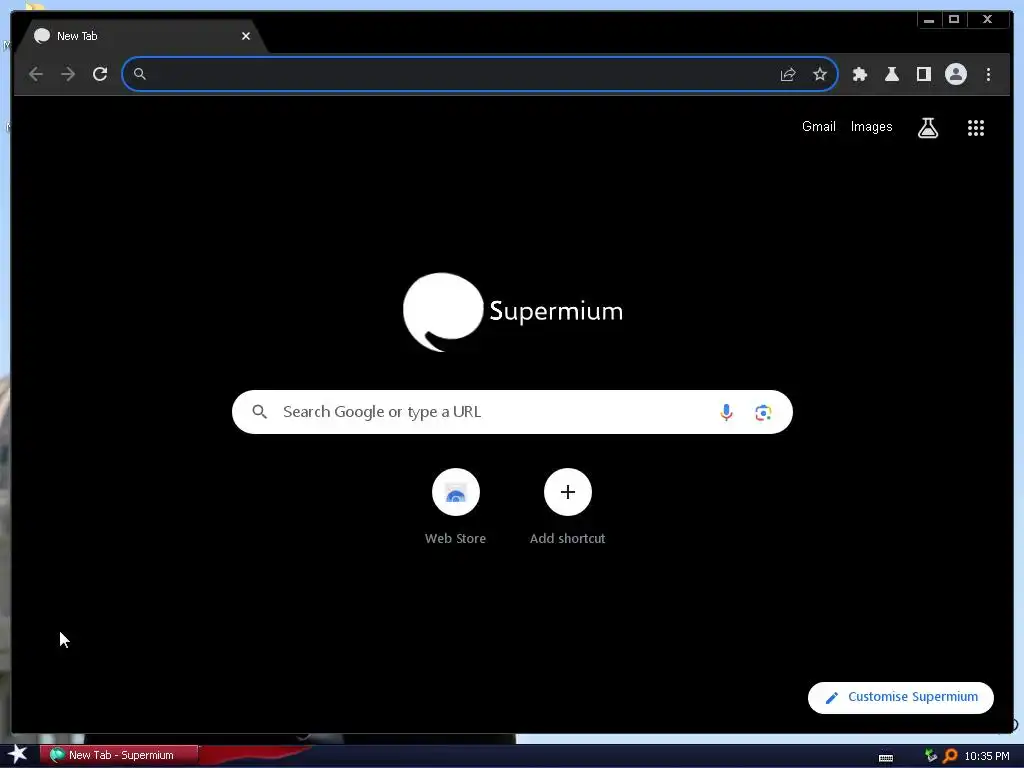Open the profile avatar menu
Viewport: 1024px width, 768px height.
coord(955,74)
